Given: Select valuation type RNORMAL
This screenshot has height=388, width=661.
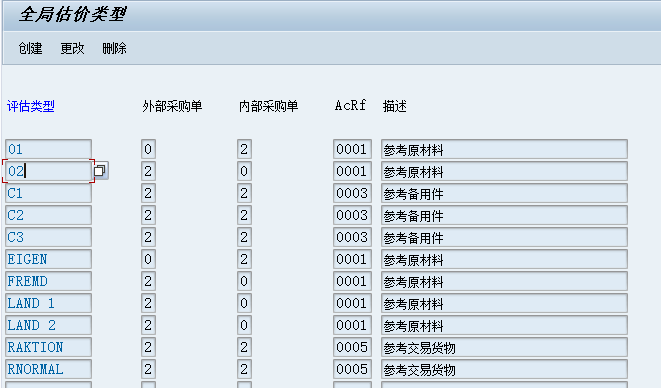Looking at the screenshot, I should pyautogui.click(x=48, y=368).
